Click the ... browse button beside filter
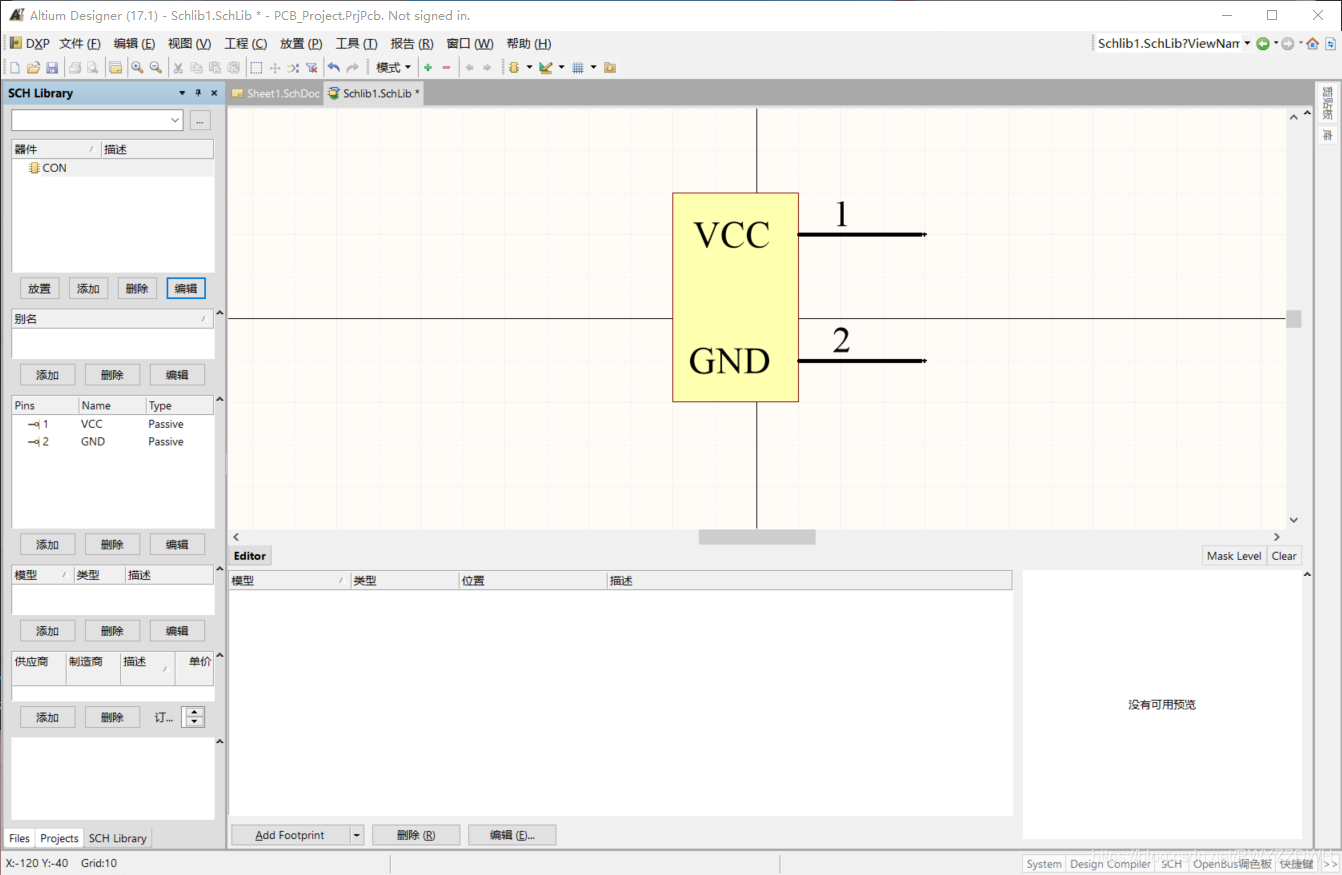Viewport: 1342px width, 875px height. tap(200, 120)
